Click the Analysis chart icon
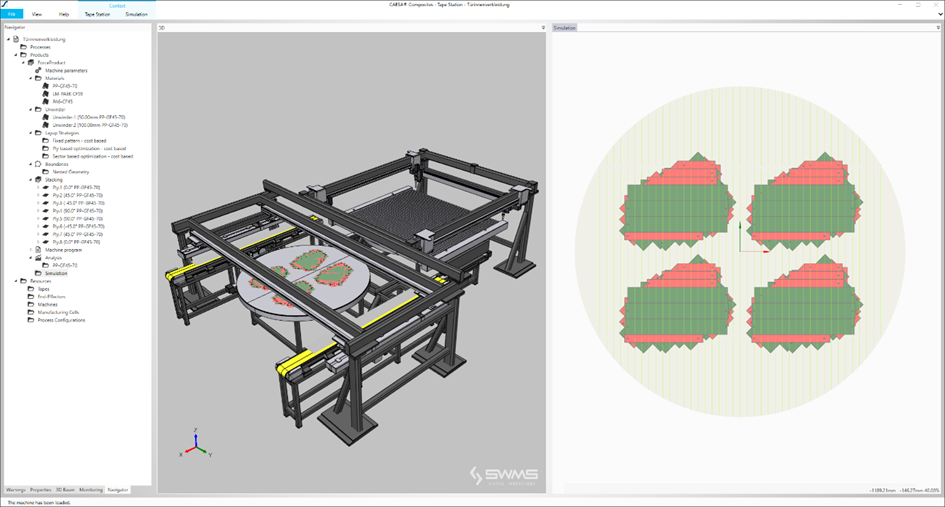 (38, 257)
